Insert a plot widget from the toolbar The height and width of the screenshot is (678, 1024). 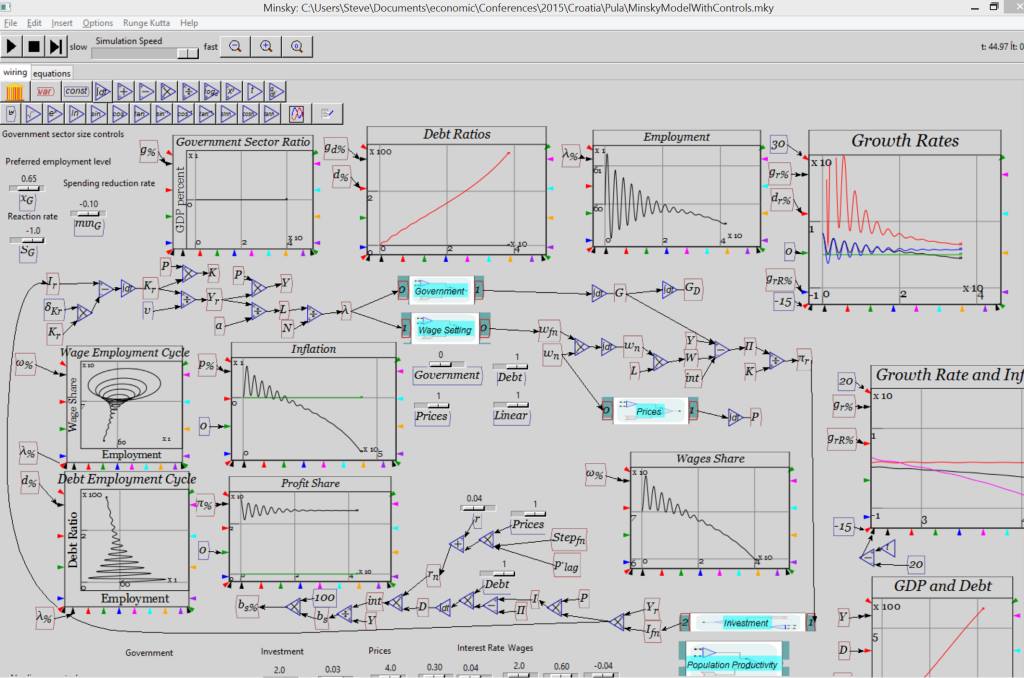click(x=296, y=112)
